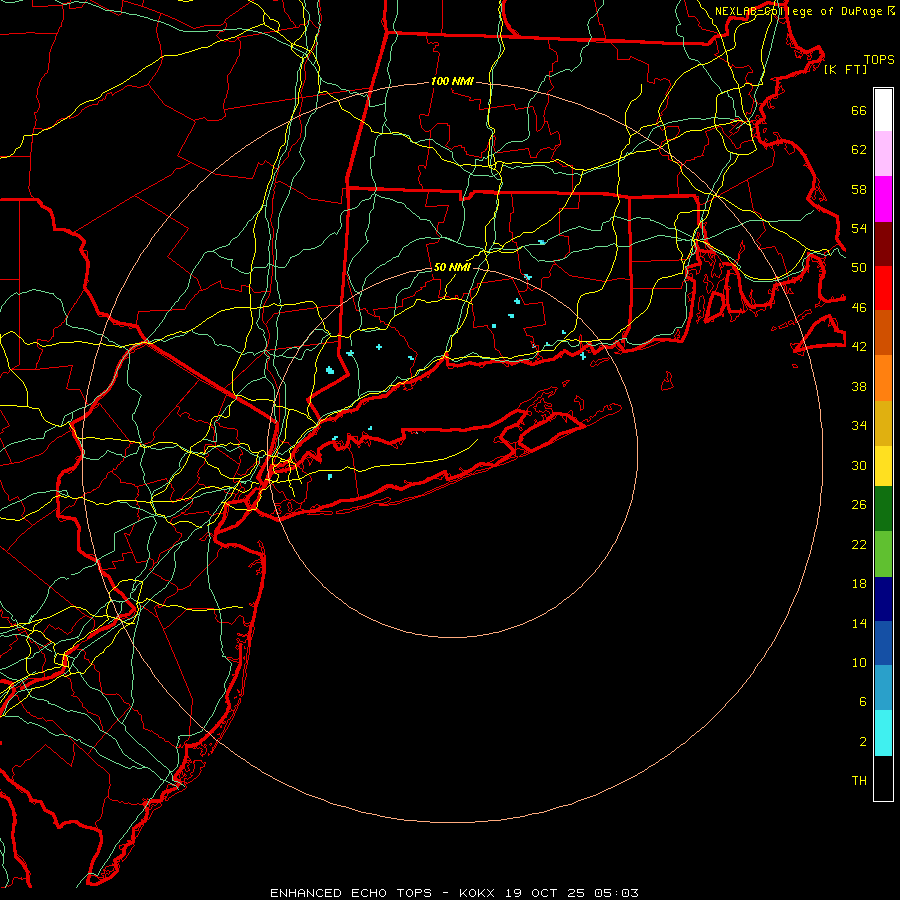Click the 62 legend value label

859,149
